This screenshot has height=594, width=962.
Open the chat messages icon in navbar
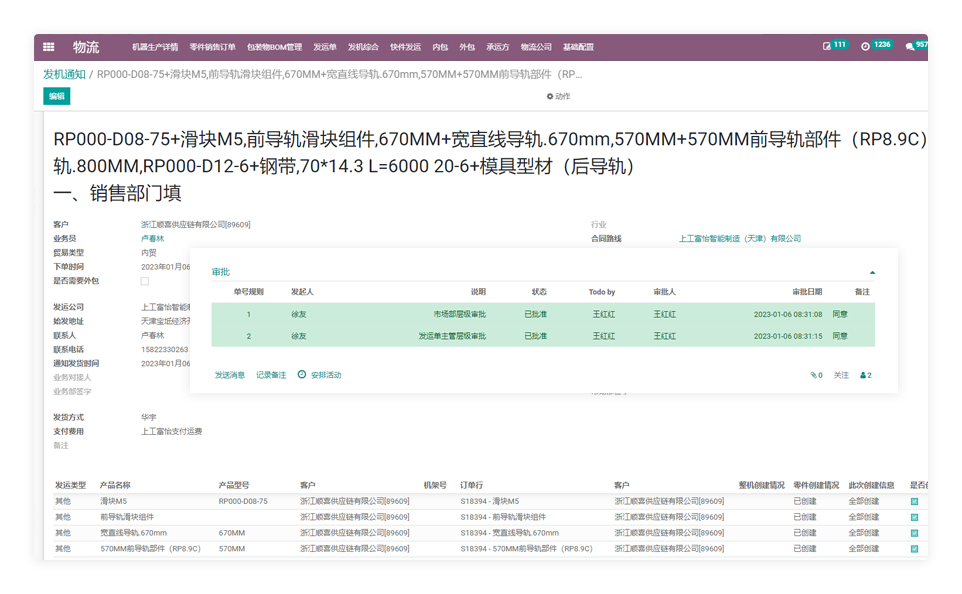click(x=909, y=46)
